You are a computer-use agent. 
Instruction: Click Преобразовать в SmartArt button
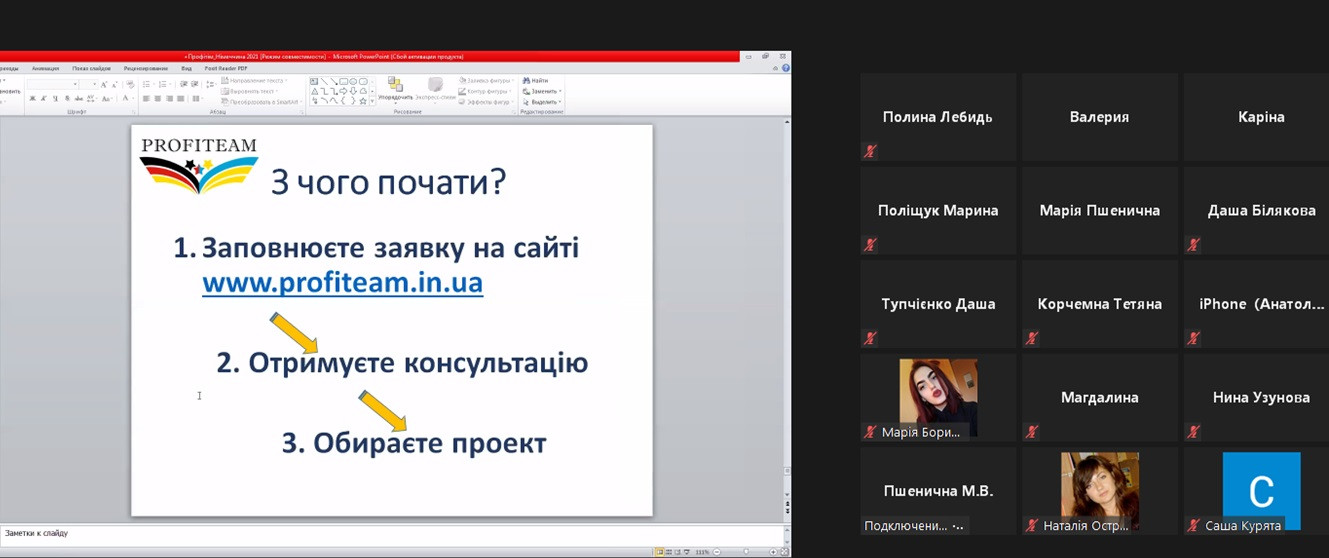point(261,102)
